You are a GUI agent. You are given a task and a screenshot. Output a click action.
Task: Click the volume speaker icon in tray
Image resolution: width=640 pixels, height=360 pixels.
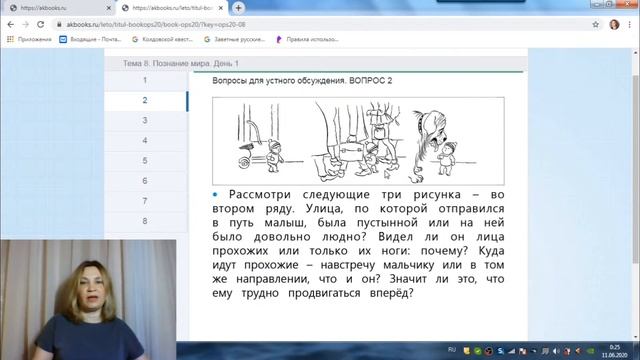tap(556, 351)
